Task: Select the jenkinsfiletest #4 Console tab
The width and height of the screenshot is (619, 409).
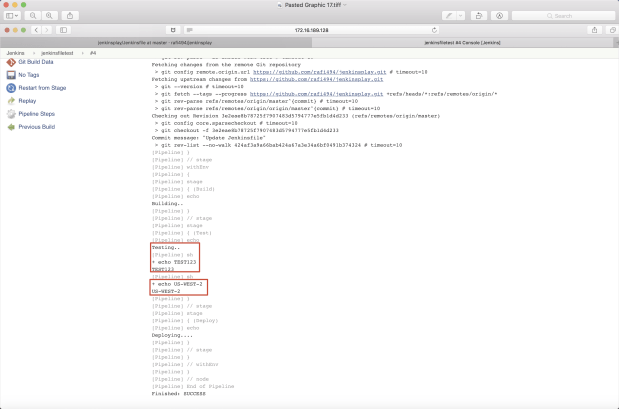Action: coord(462,43)
